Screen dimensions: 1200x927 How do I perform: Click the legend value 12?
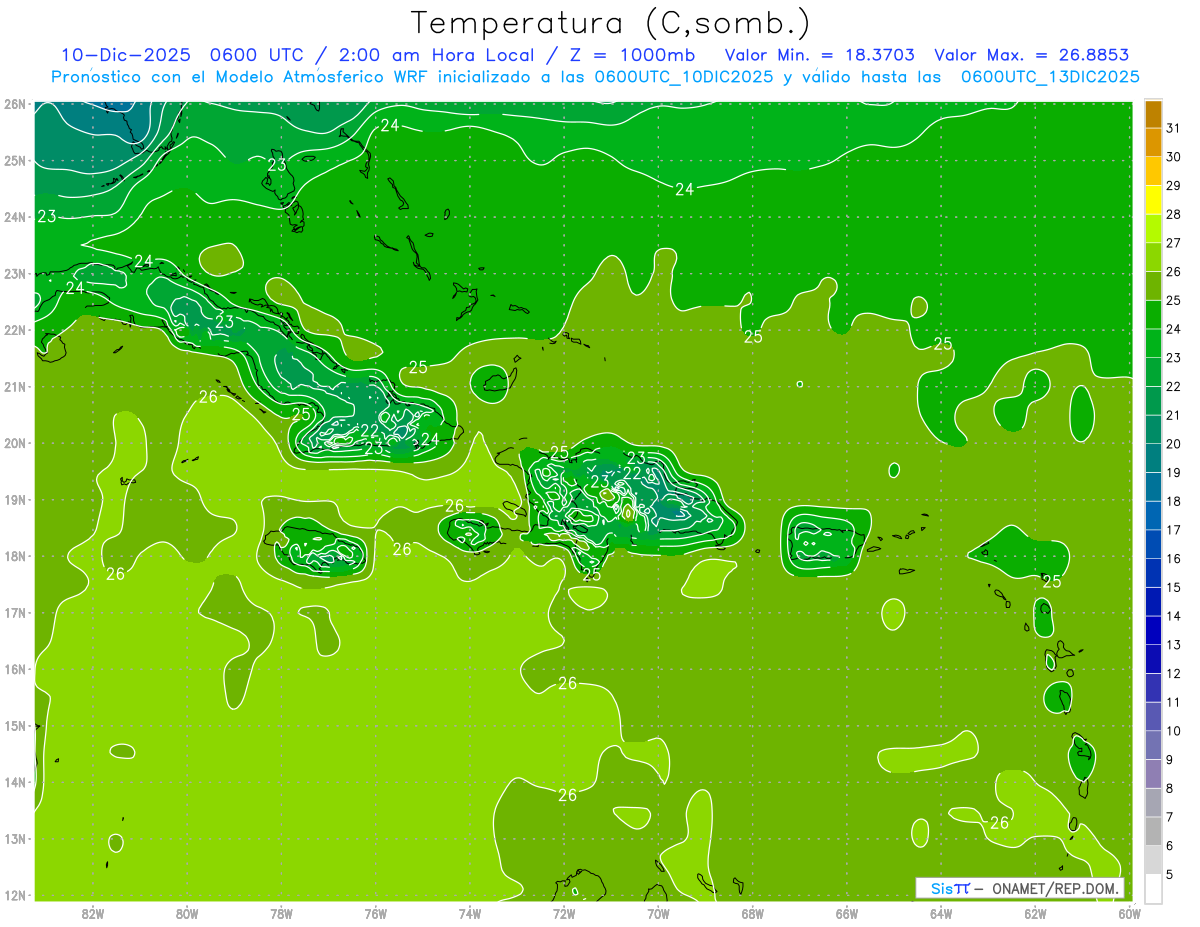pyautogui.click(x=1173, y=673)
